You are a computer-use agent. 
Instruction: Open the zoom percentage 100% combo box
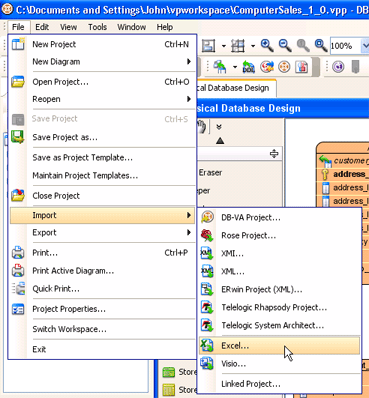[349, 46]
